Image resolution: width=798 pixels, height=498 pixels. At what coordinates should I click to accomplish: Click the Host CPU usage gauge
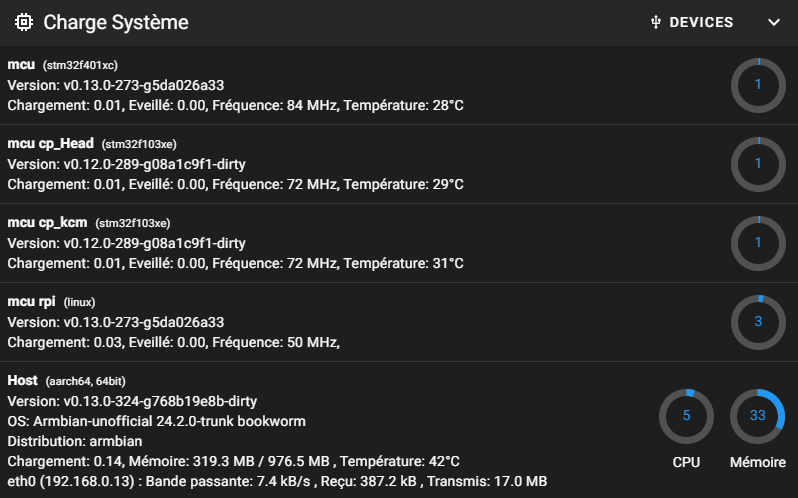pyautogui.click(x=686, y=416)
